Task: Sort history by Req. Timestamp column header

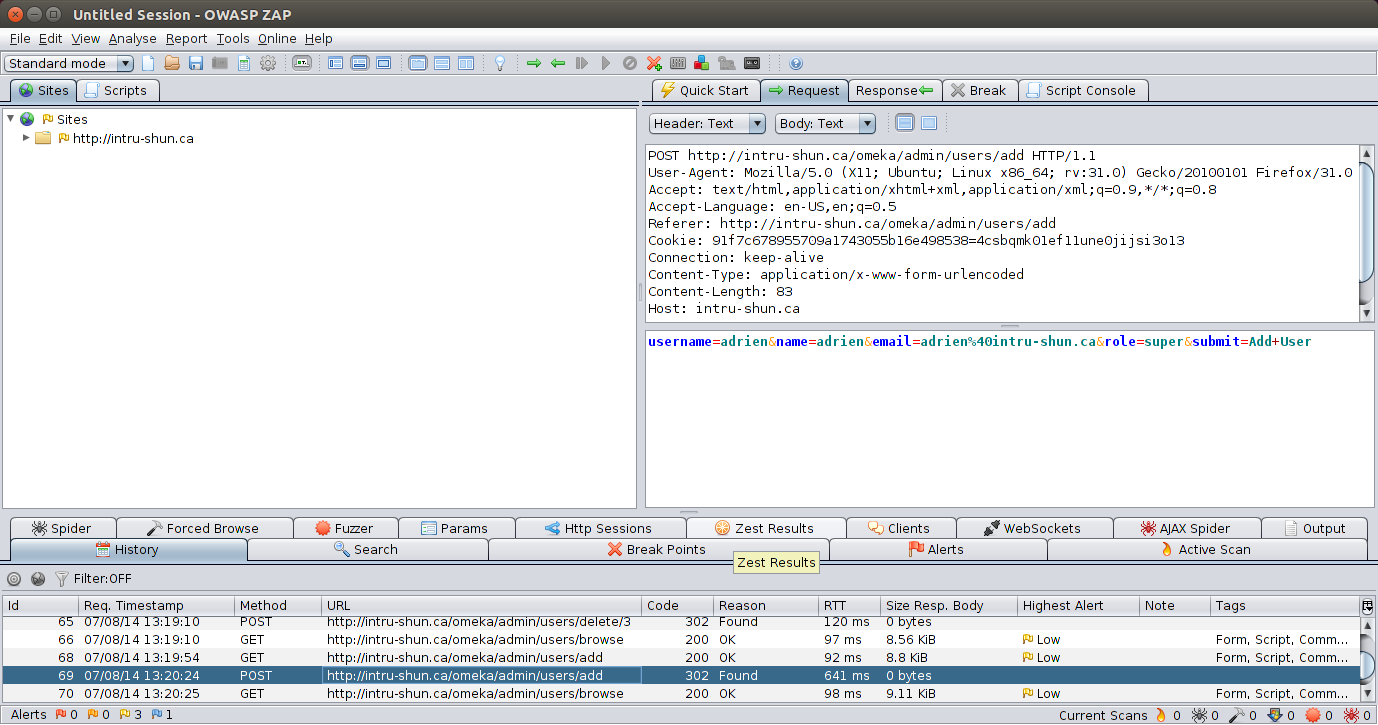Action: (157, 605)
